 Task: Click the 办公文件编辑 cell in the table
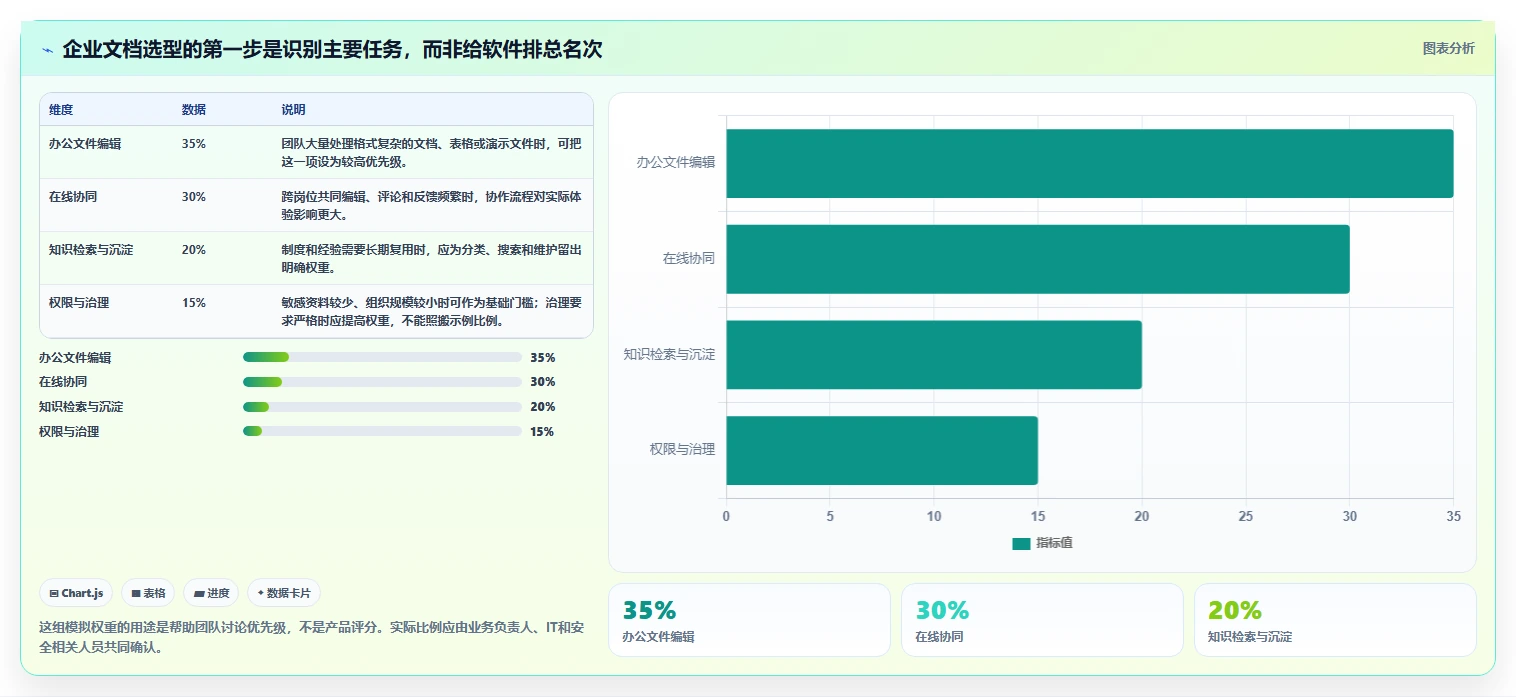[85, 143]
